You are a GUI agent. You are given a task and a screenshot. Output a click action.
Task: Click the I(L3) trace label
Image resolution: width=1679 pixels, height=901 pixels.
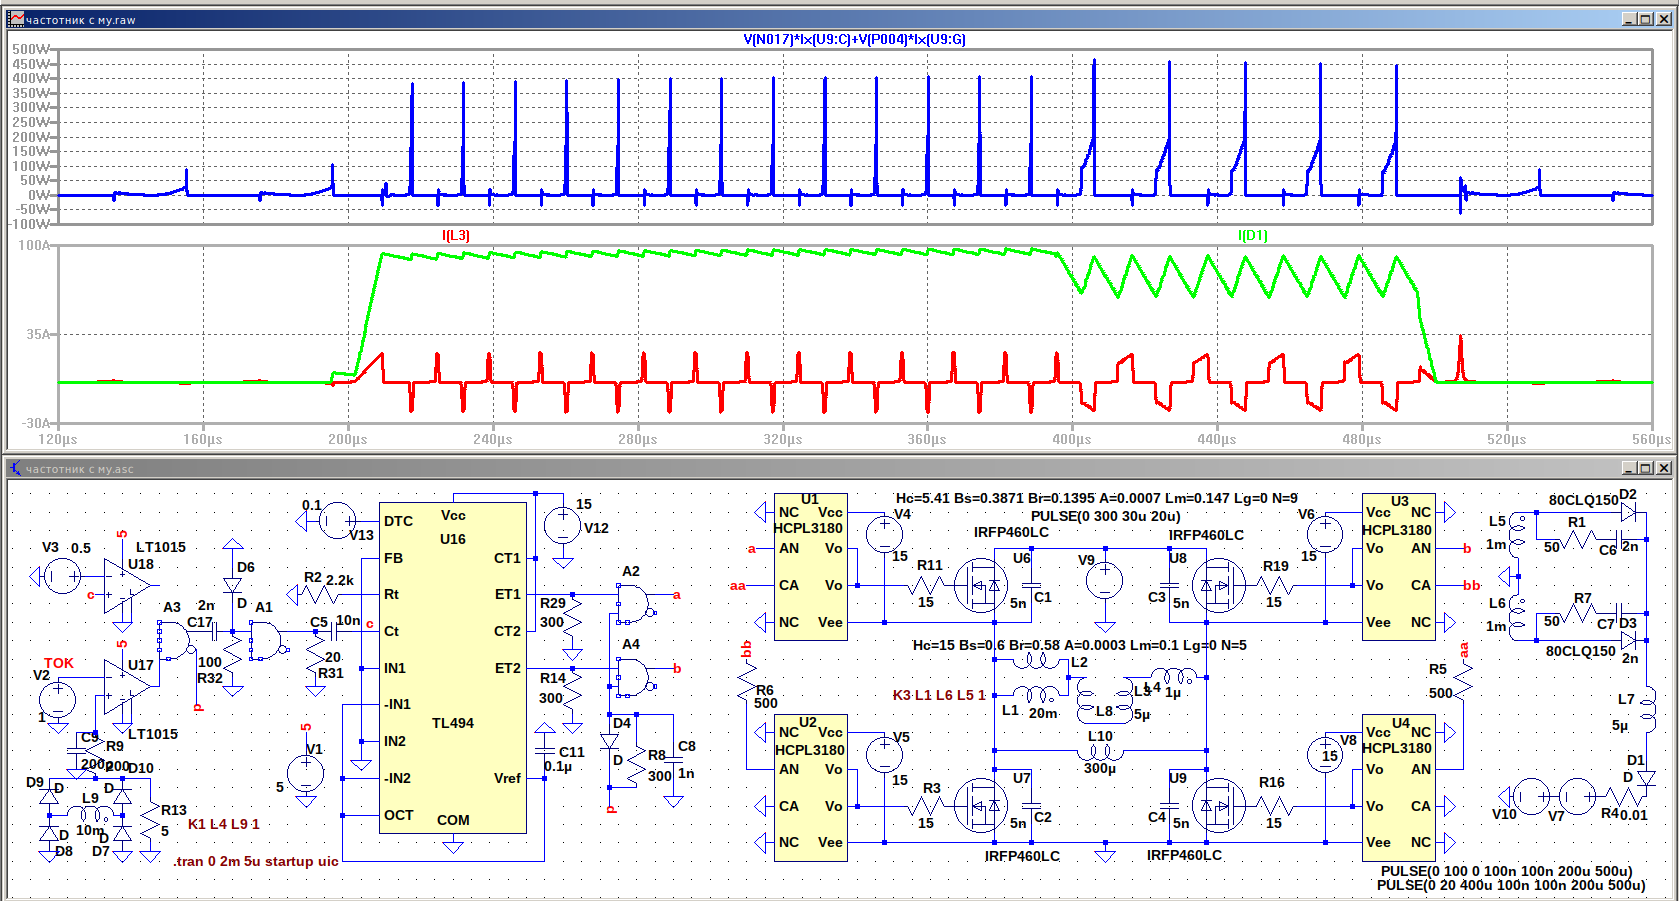tap(456, 235)
